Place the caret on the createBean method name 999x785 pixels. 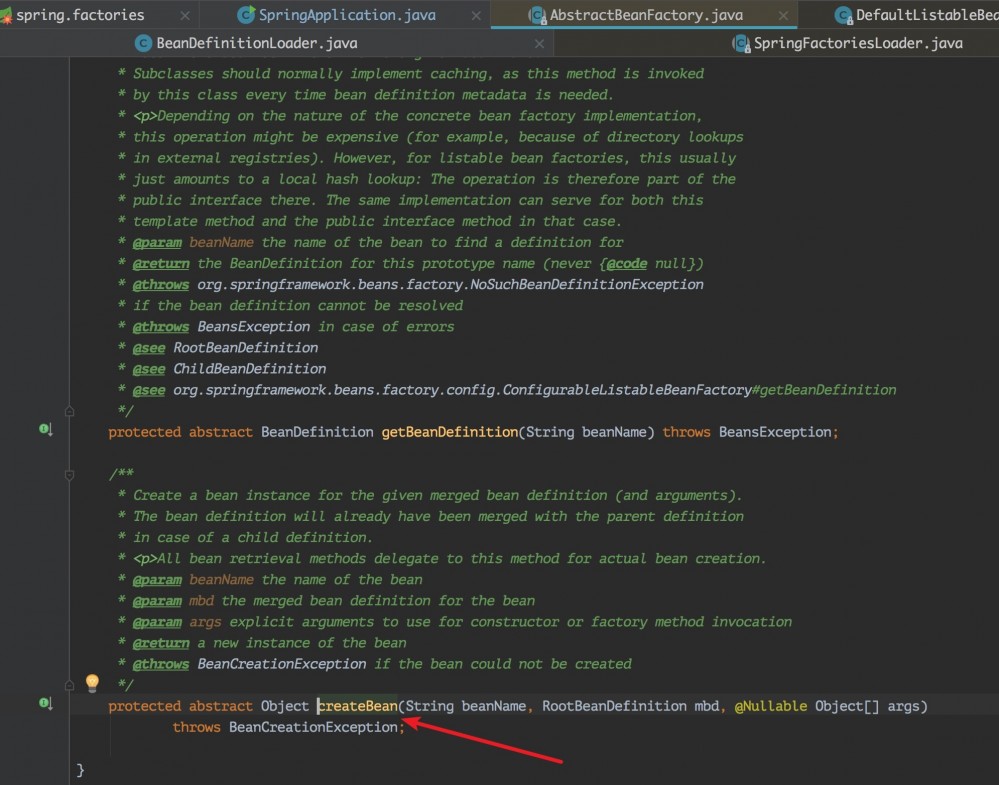(356, 705)
